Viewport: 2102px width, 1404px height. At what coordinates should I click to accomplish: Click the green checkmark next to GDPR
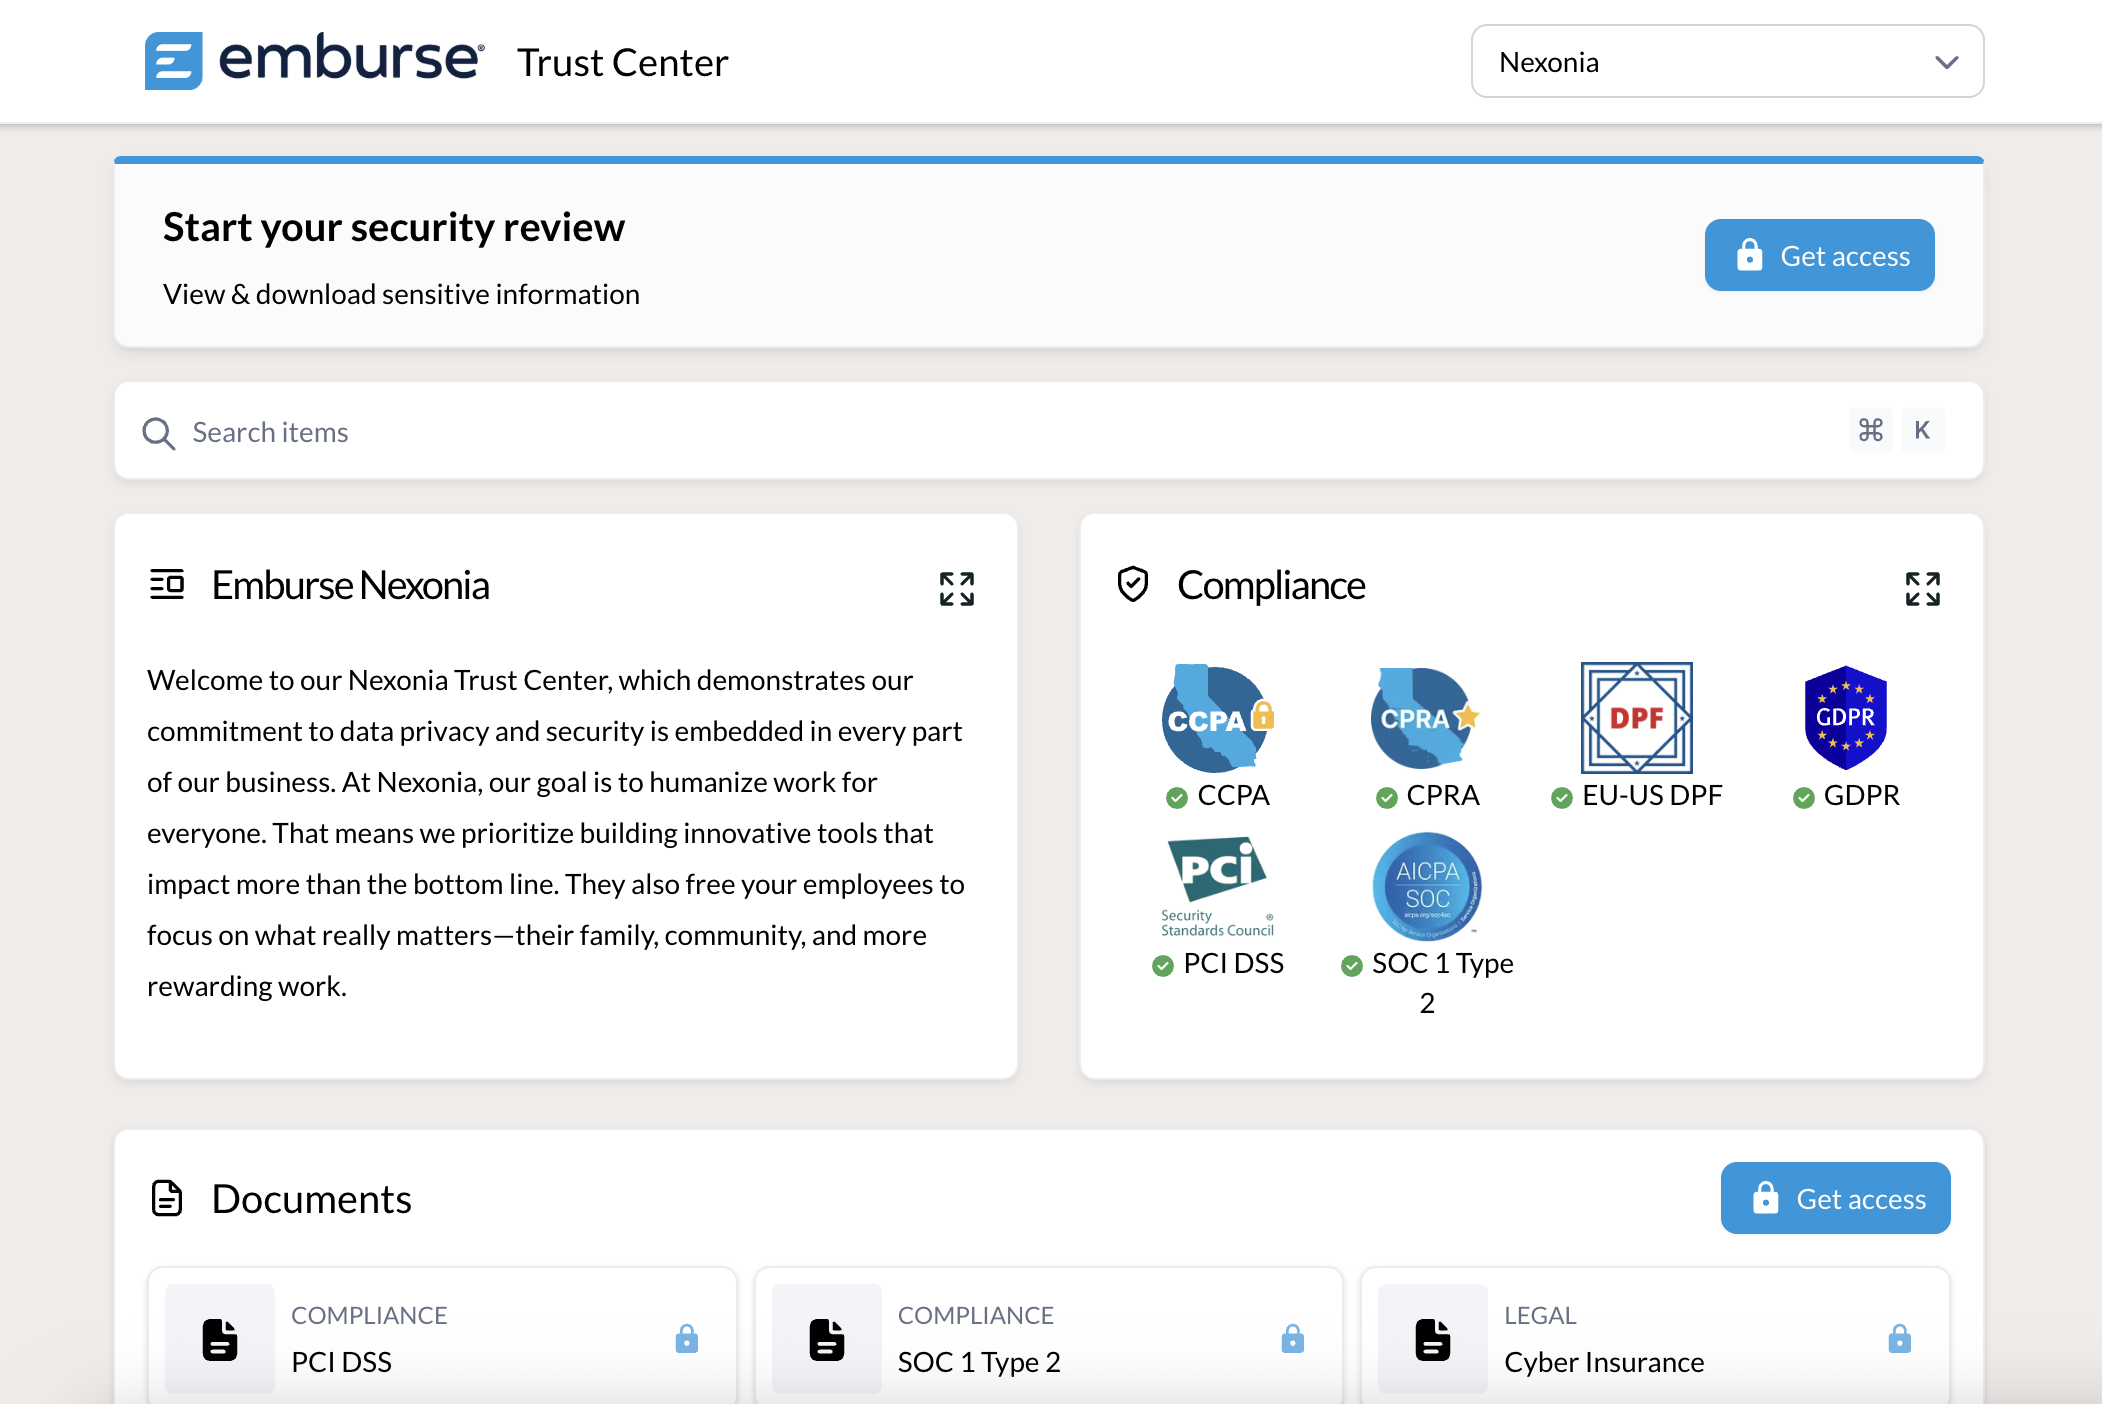point(1803,797)
